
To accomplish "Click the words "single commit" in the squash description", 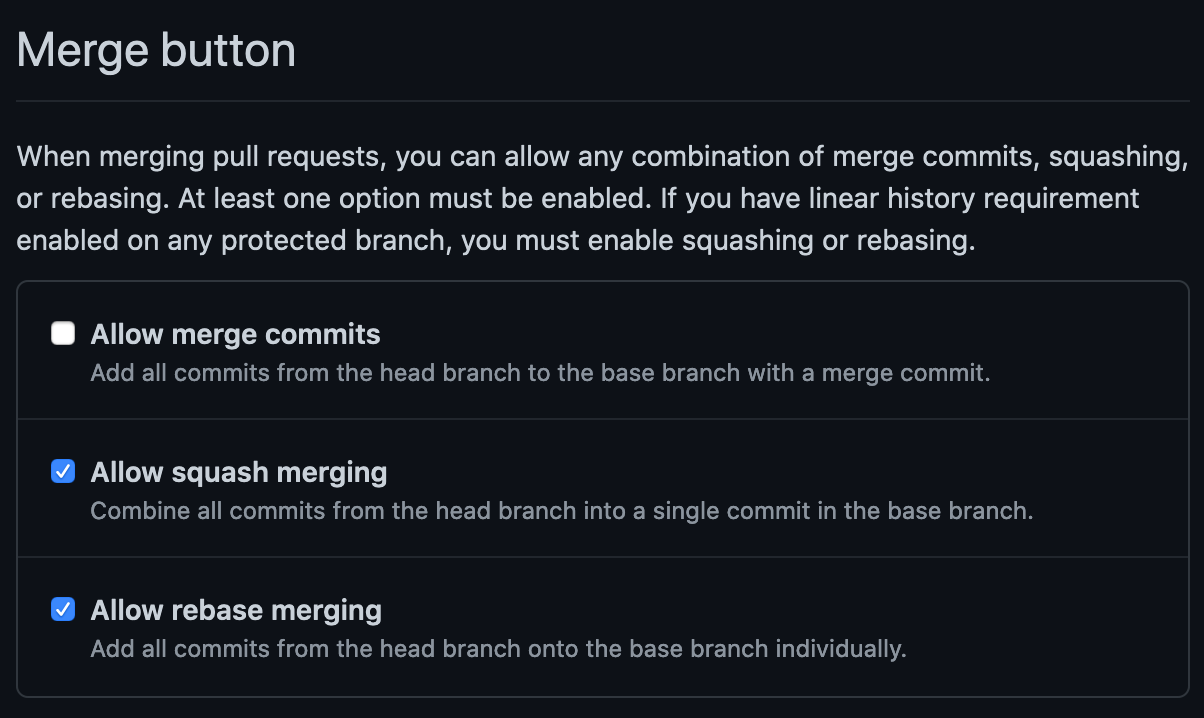I will click(x=728, y=512).
